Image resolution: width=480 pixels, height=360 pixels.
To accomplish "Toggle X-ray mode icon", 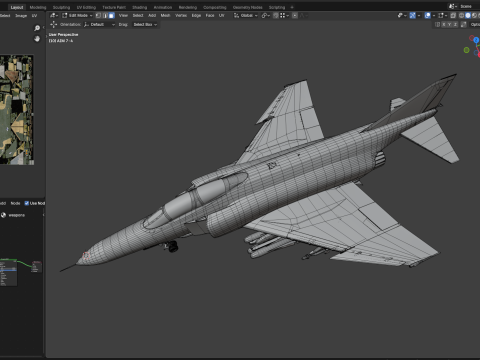I will tap(453, 15).
